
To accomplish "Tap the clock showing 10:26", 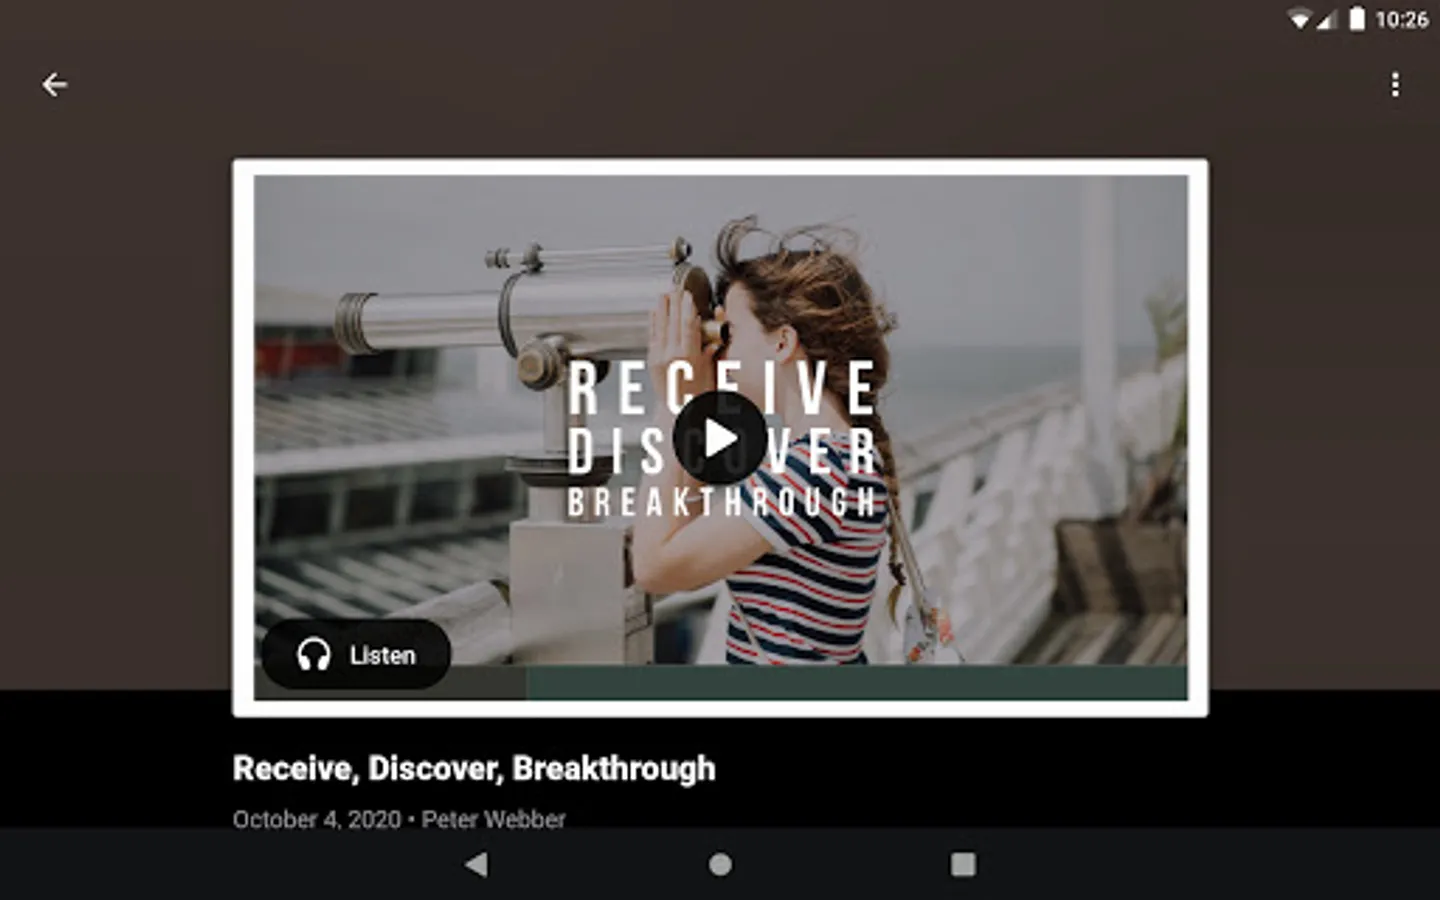I will point(1402,19).
